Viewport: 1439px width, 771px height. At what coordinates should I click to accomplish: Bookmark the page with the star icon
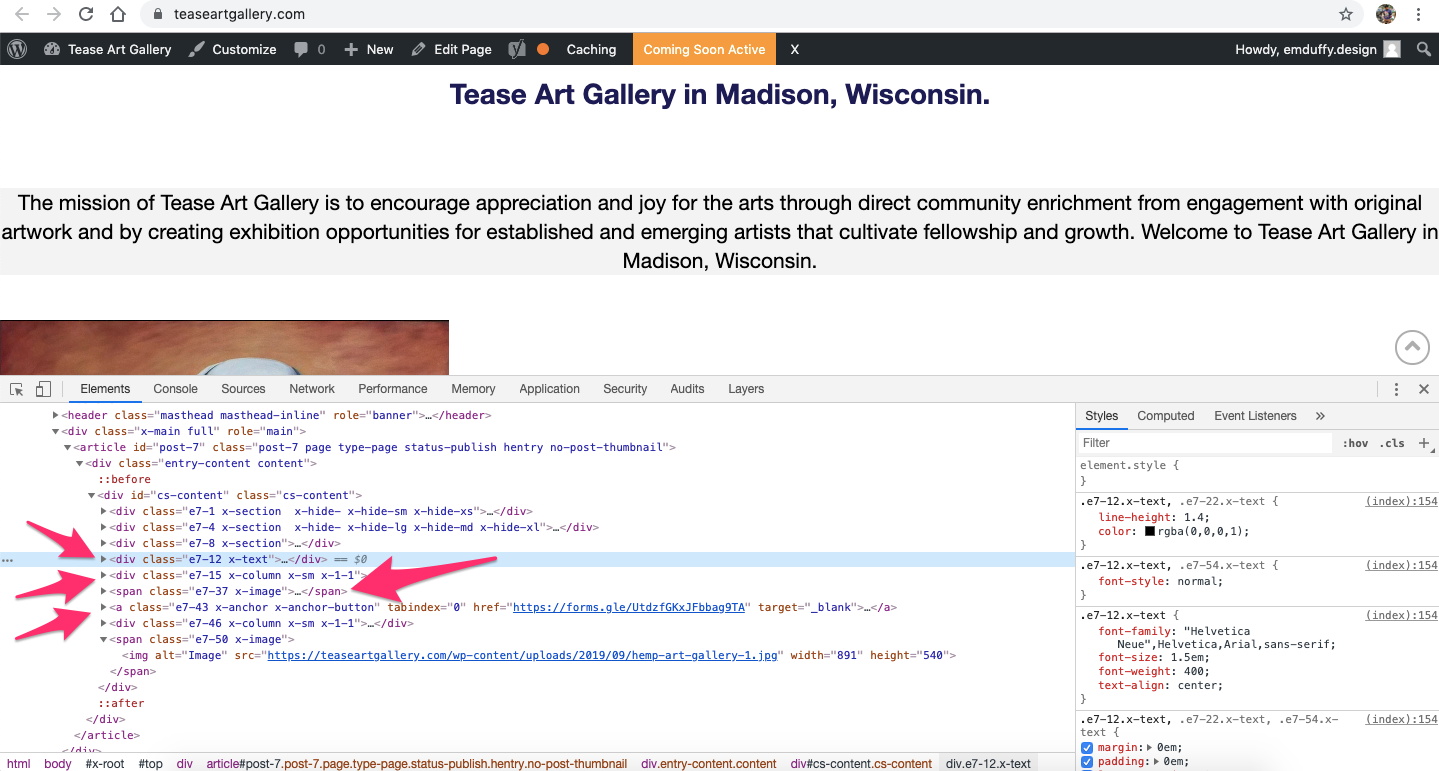(x=1346, y=14)
